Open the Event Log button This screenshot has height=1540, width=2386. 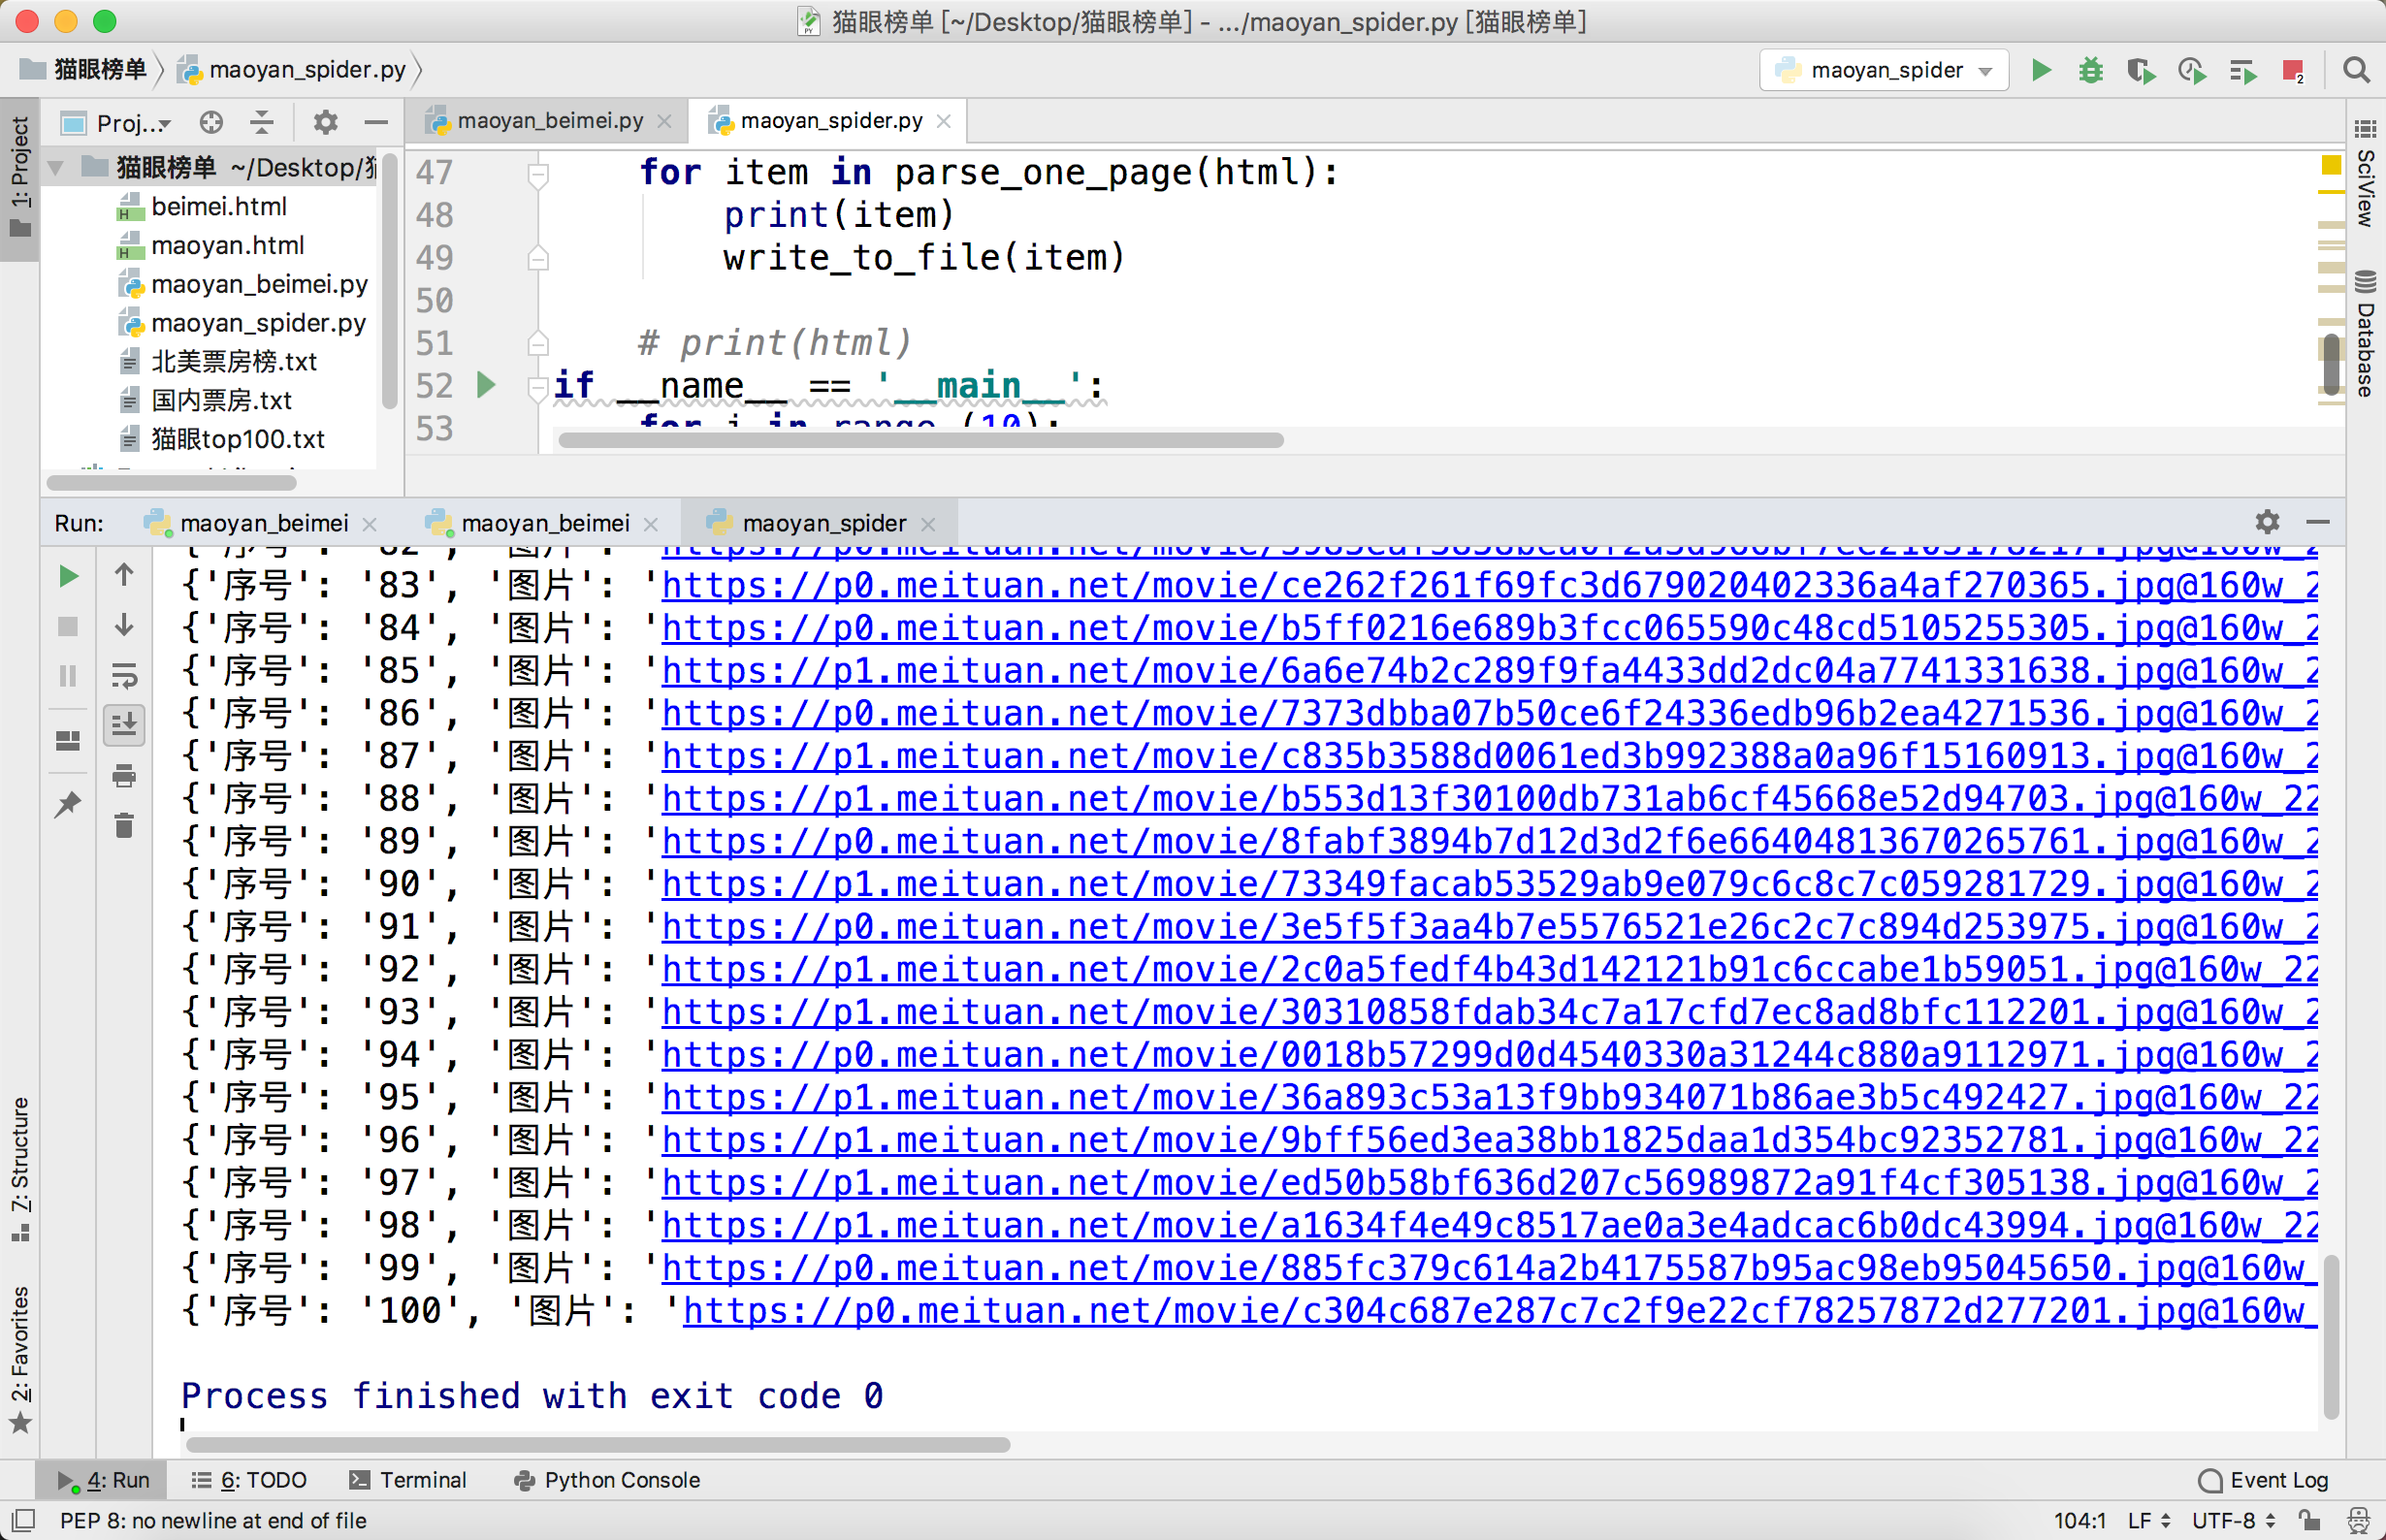tap(2264, 1479)
